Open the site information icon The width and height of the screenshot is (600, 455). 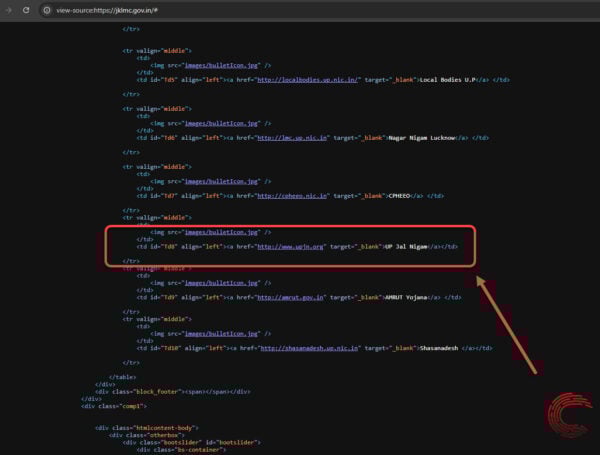click(47, 10)
